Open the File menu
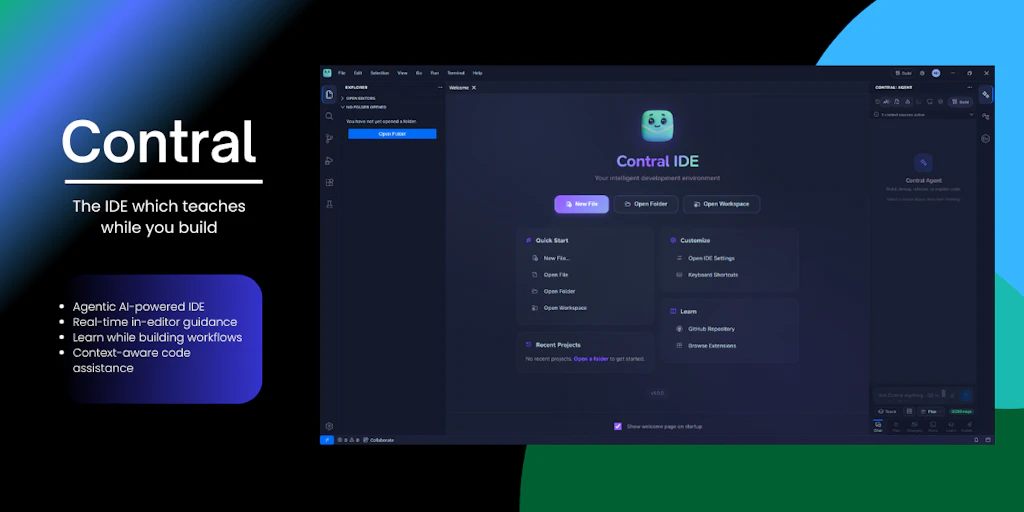This screenshot has height=512, width=1024. click(342, 73)
